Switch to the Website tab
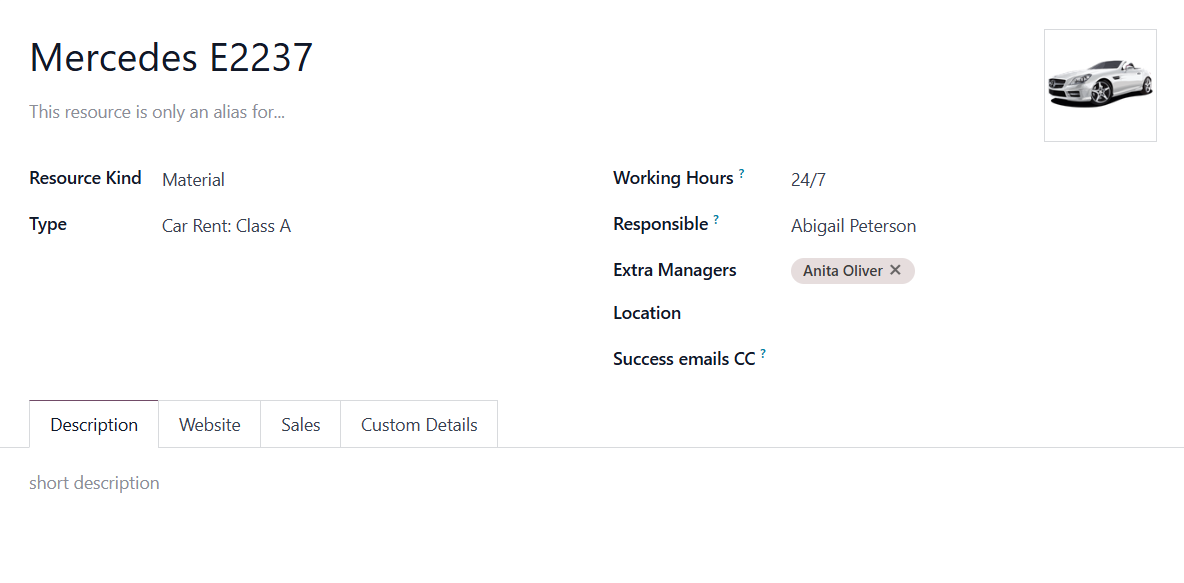The width and height of the screenshot is (1184, 583). pyautogui.click(x=210, y=424)
